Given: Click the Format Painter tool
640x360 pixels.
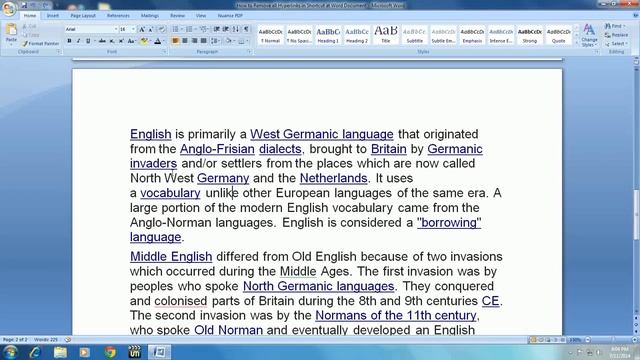Looking at the screenshot, I should click(40, 43).
